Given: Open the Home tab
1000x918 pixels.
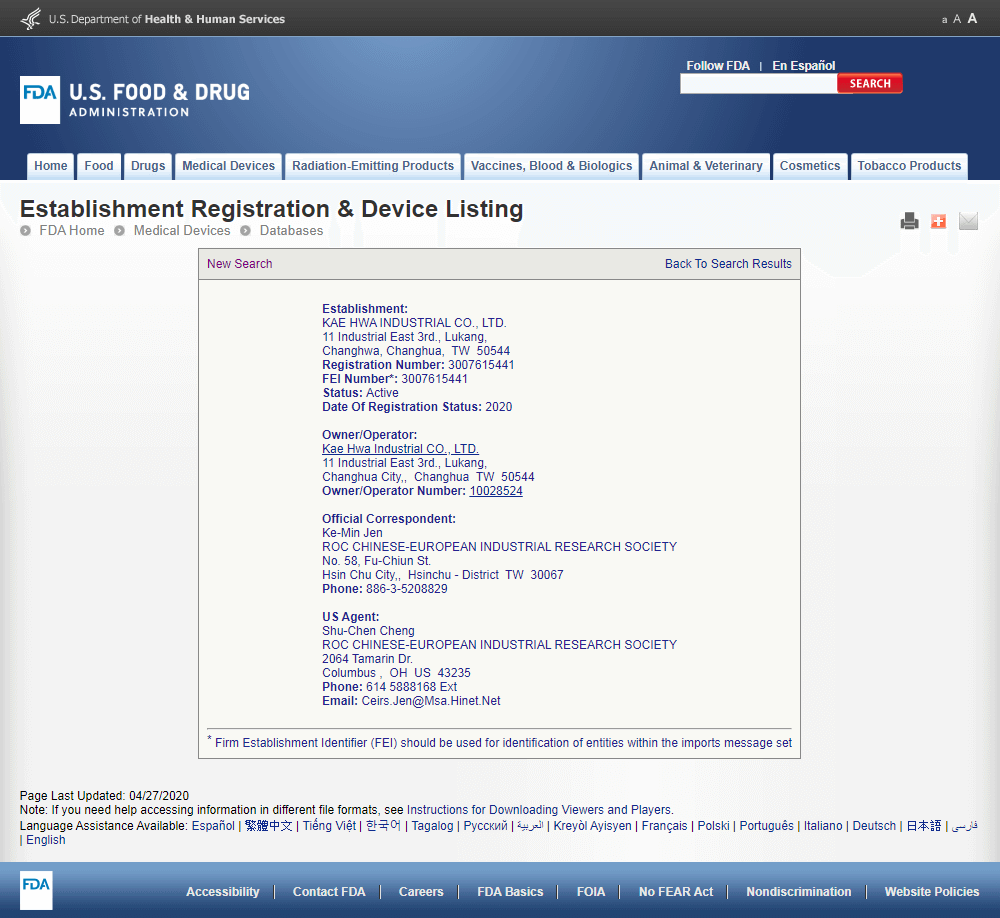Looking at the screenshot, I should pos(51,166).
